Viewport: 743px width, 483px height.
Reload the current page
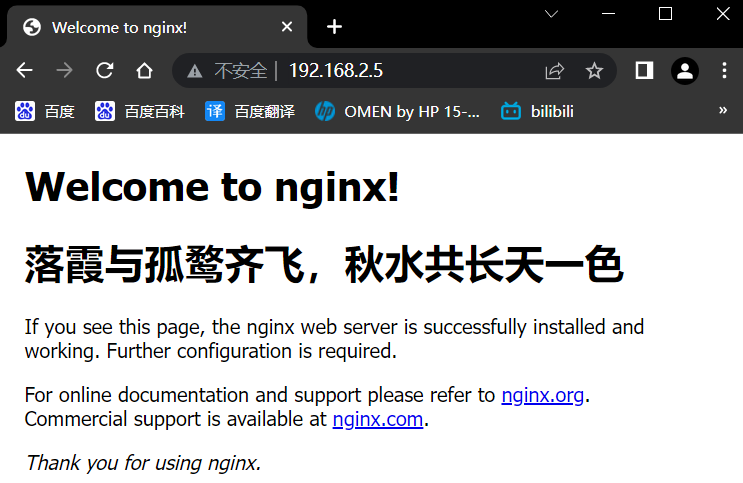pos(104,71)
